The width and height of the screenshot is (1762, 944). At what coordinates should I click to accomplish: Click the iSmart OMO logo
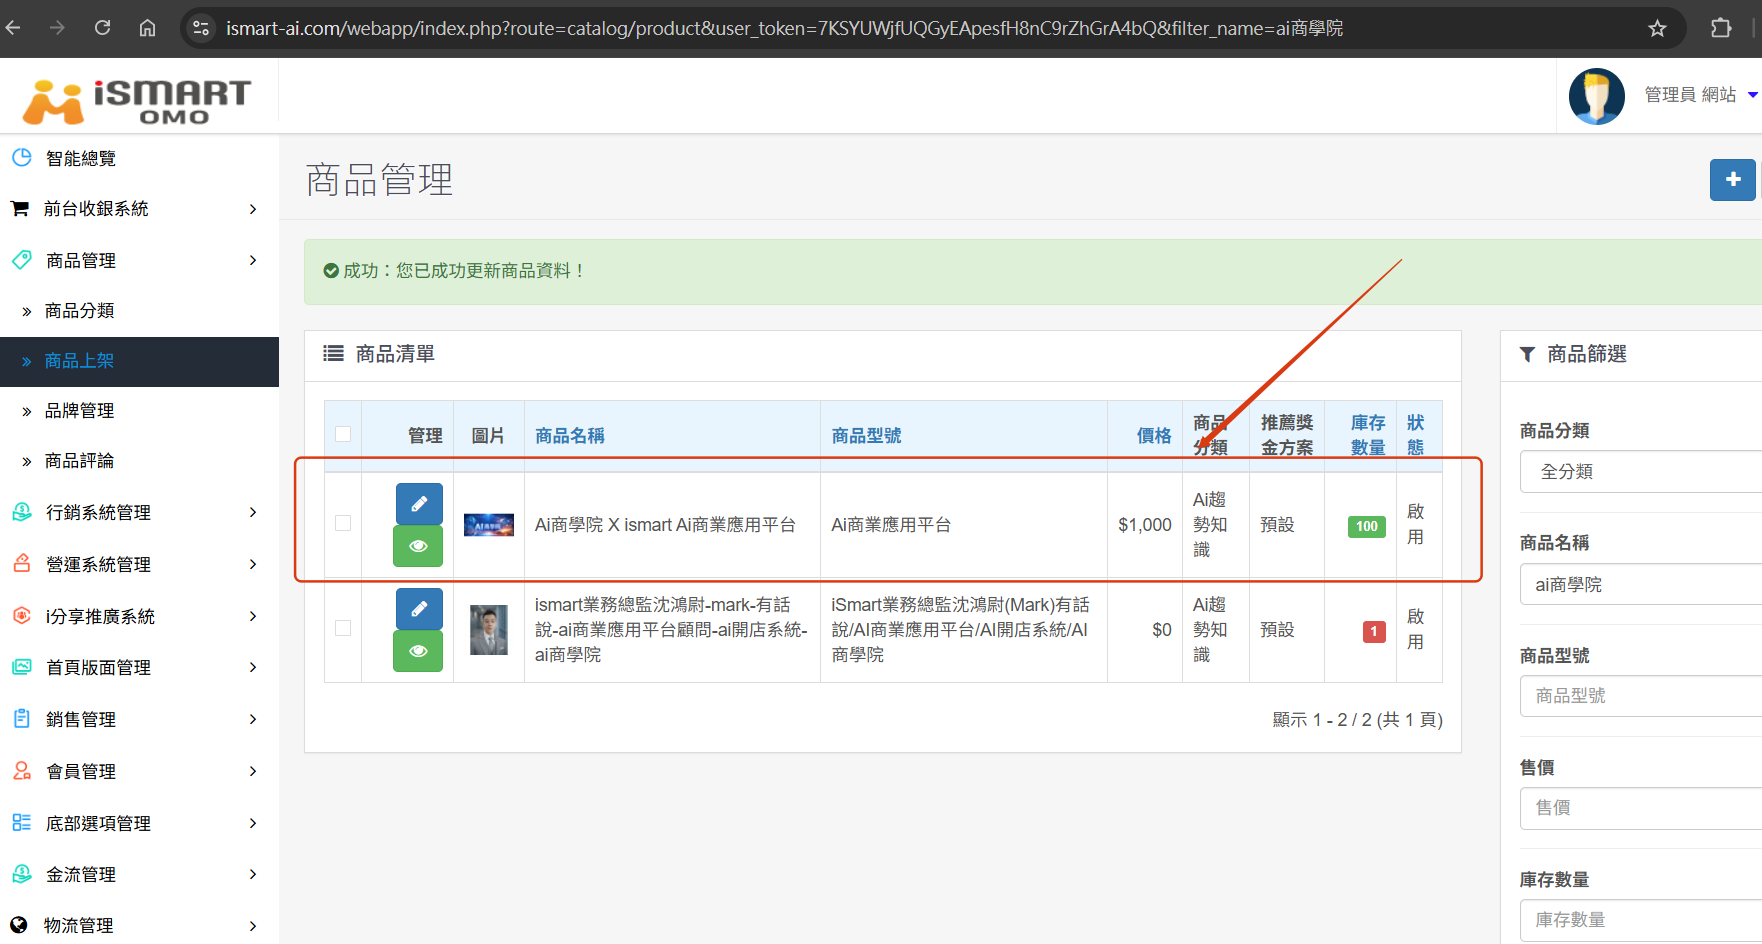137,100
